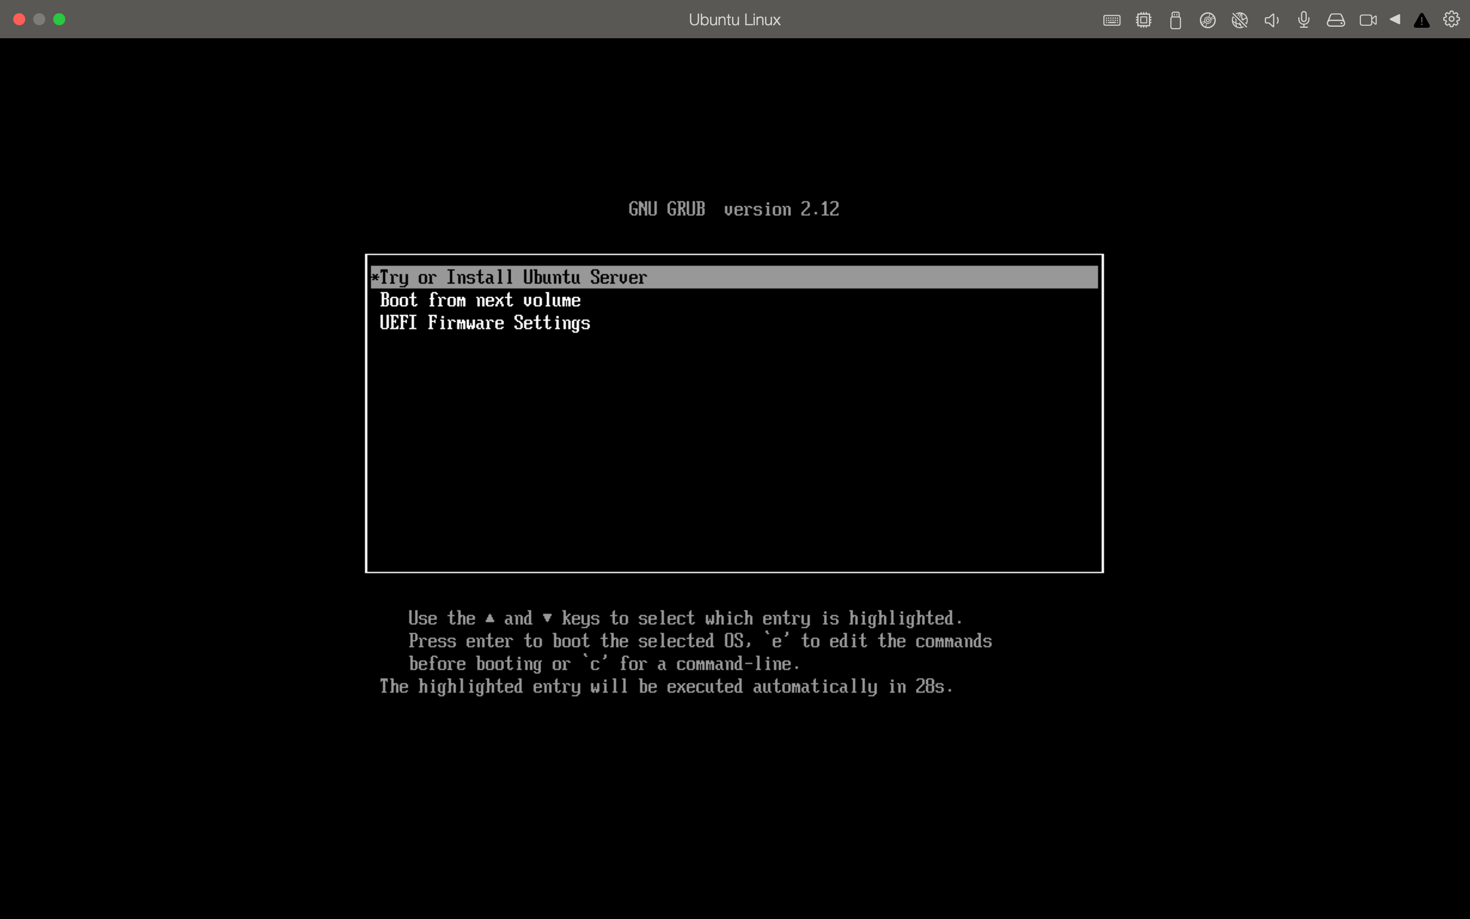Screen dimensions: 1470x919
Task: Open UEFI Firmware Settings
Action: pos(484,322)
